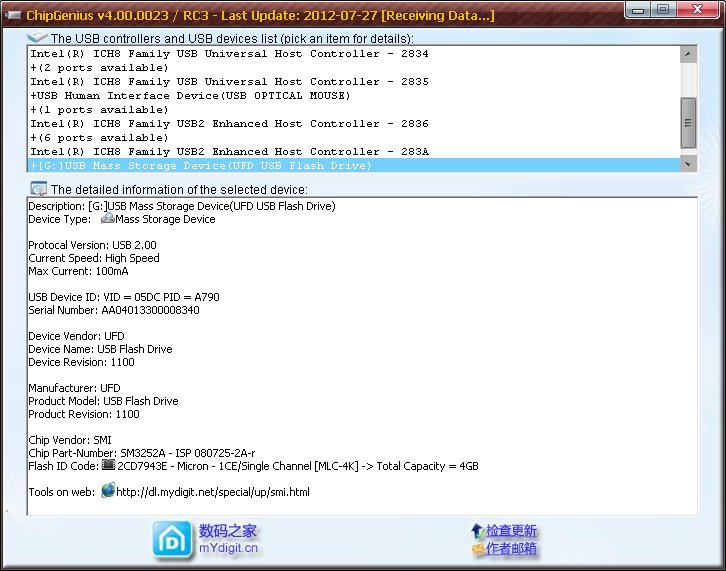Click the Manufacturer: UFD line
726x571 pixels.
coord(74,388)
